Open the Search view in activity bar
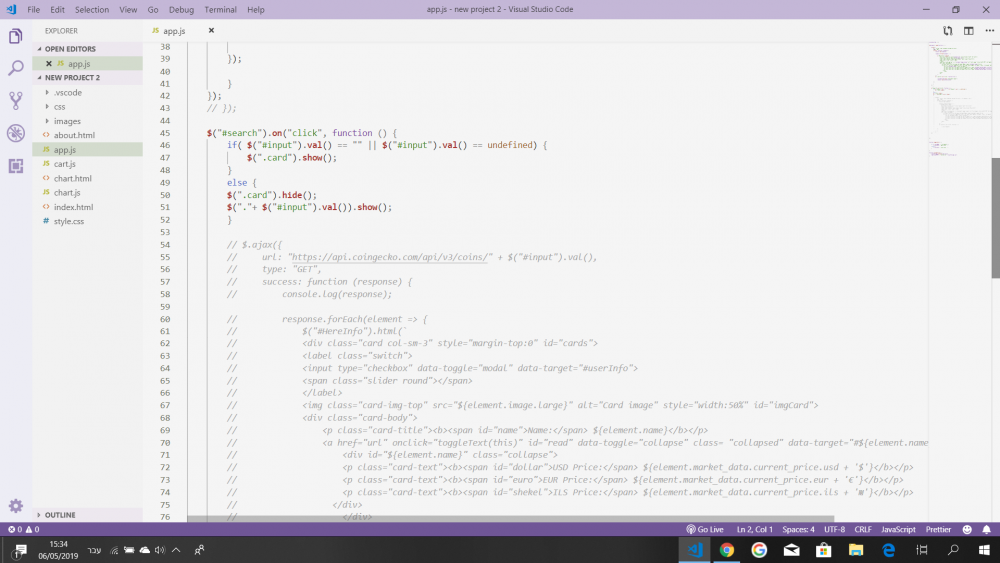 point(16,68)
